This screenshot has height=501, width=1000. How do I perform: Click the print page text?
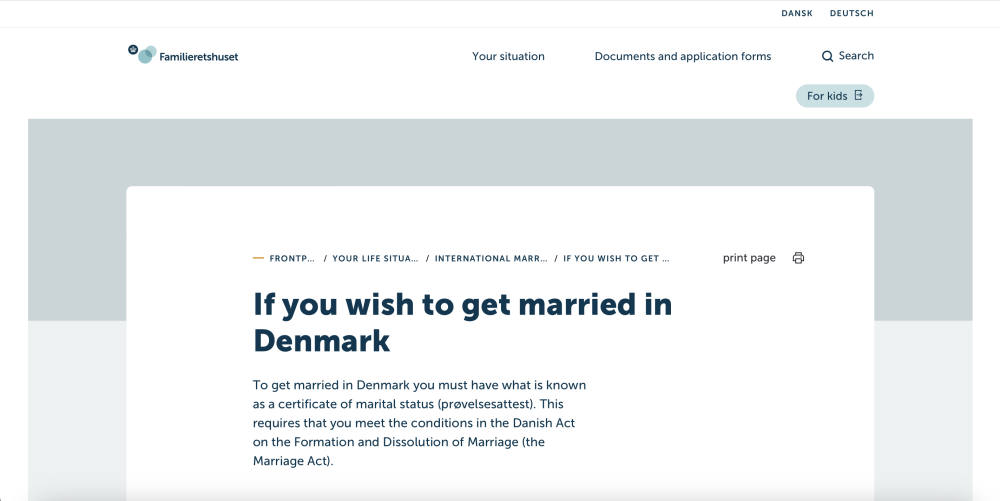tap(749, 258)
